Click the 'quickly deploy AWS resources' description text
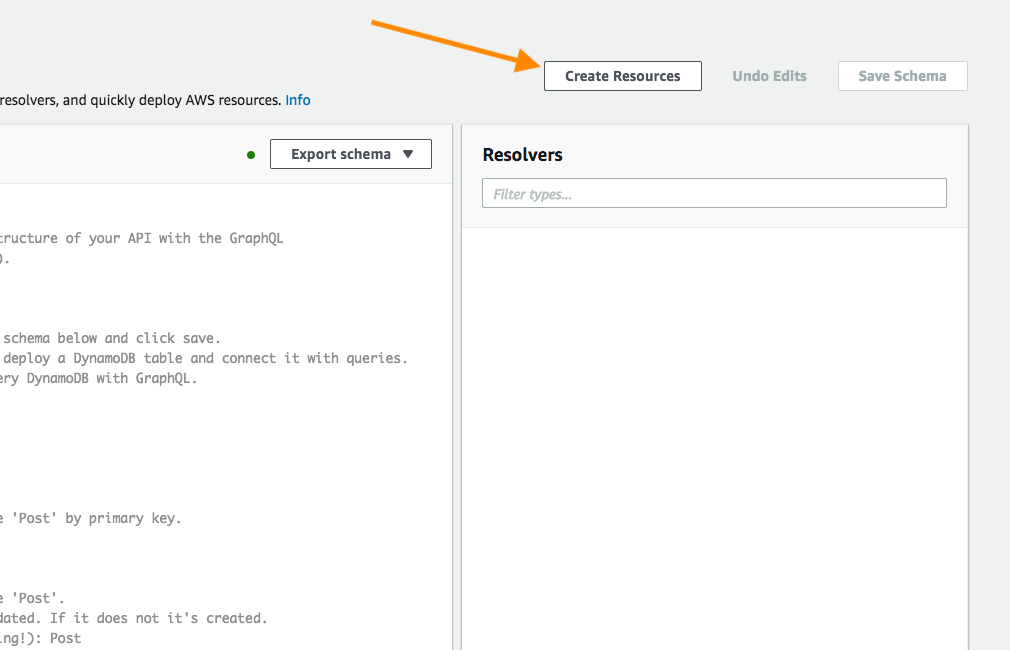 click(x=140, y=100)
